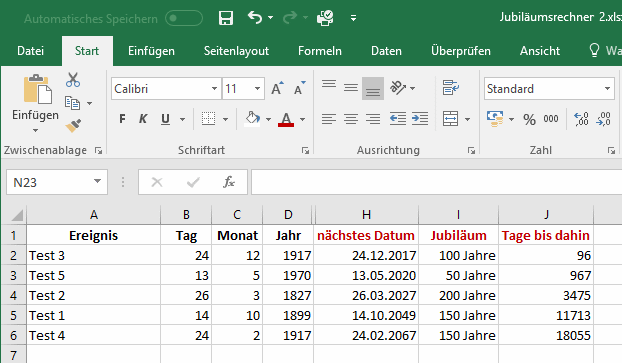622x363 pixels.
Task: Select the Format Painter brush
Action: point(73,126)
